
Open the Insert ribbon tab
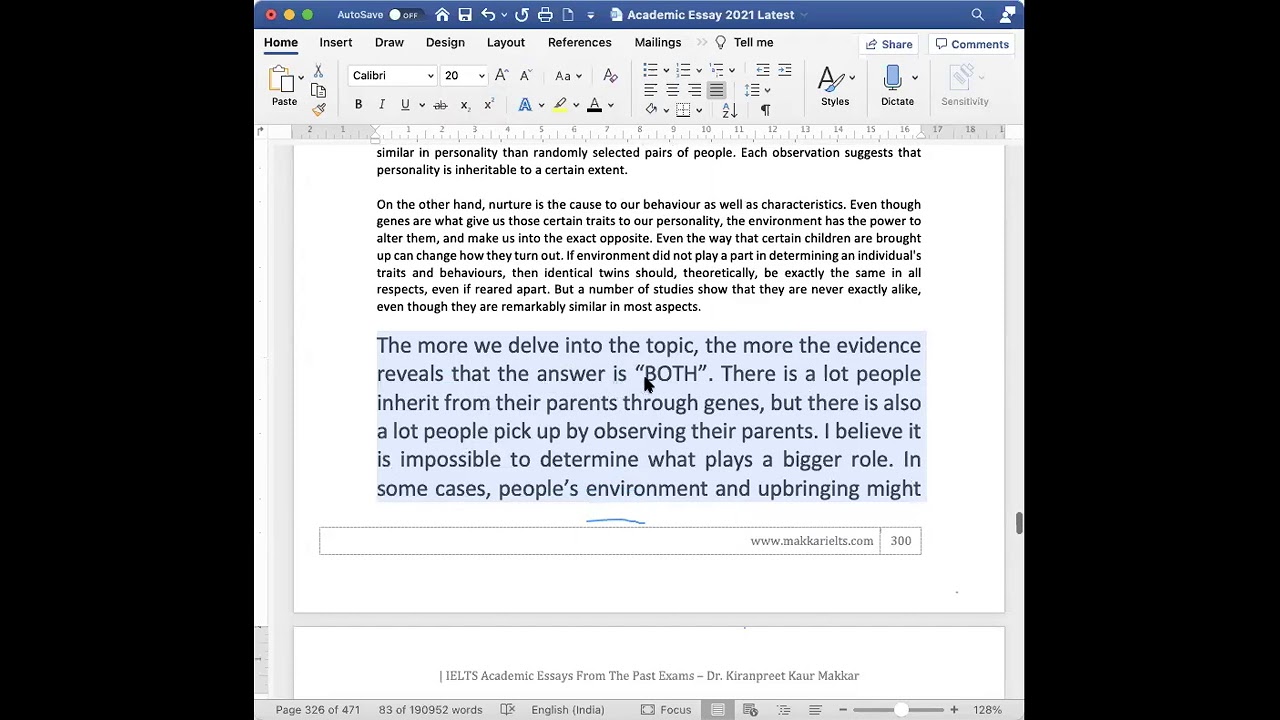336,43
